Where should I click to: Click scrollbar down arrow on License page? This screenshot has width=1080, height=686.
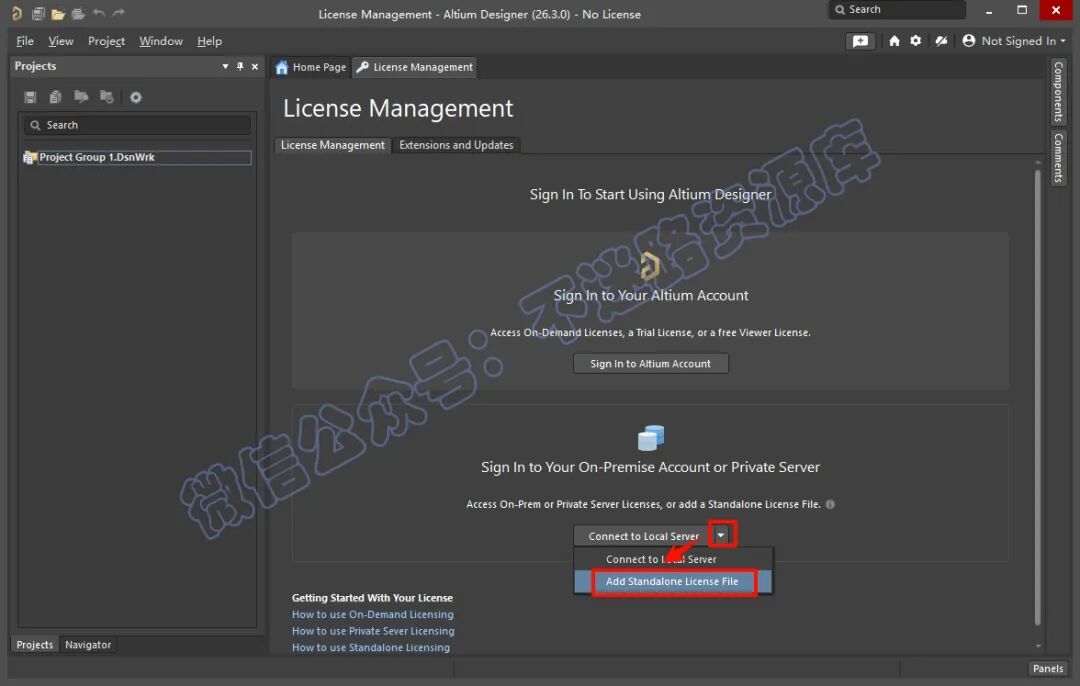click(x=1038, y=646)
